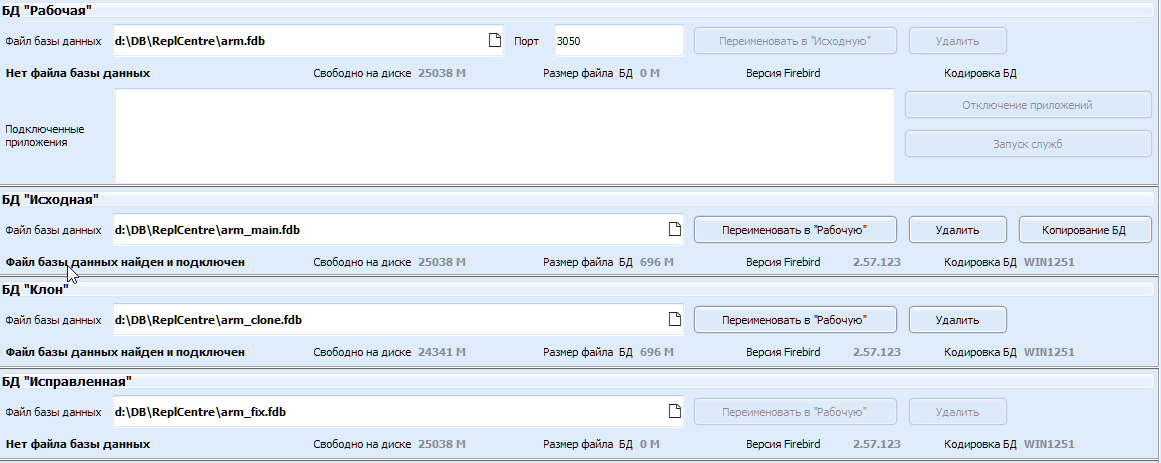Click Firebird version 2.57.123 in Исходная

click(x=877, y=262)
